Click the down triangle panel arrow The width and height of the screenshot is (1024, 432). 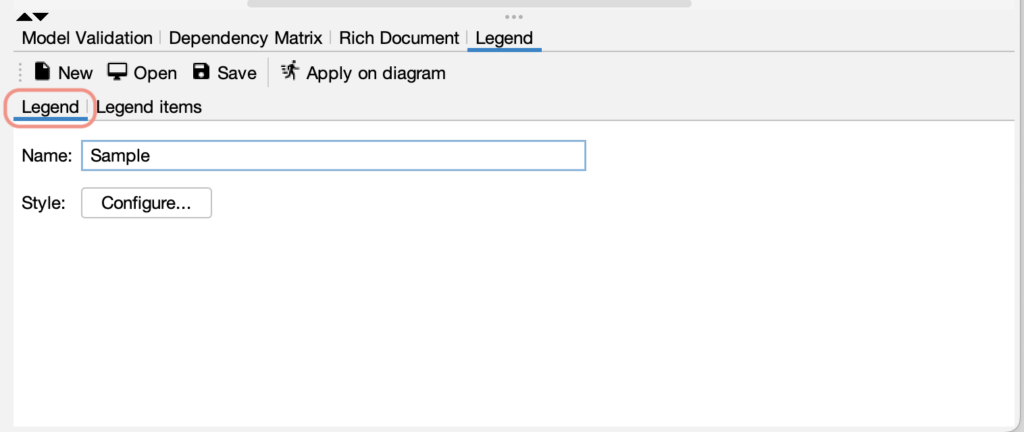[x=41, y=16]
